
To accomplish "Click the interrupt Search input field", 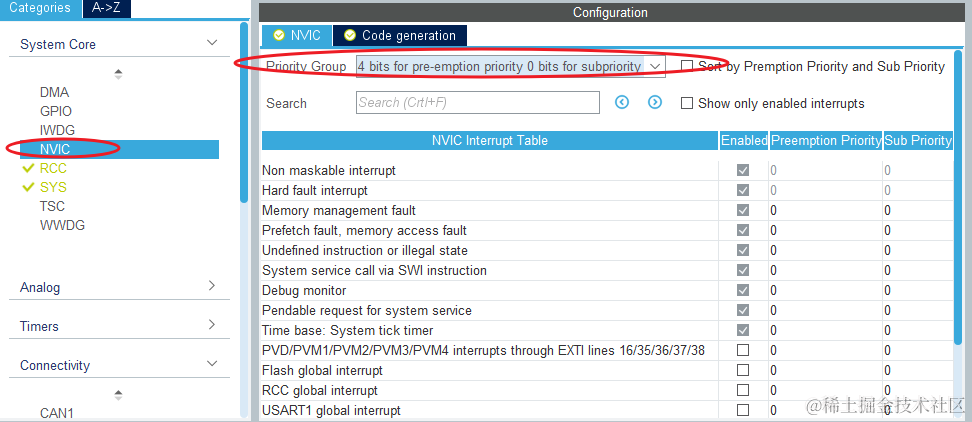I will (478, 102).
